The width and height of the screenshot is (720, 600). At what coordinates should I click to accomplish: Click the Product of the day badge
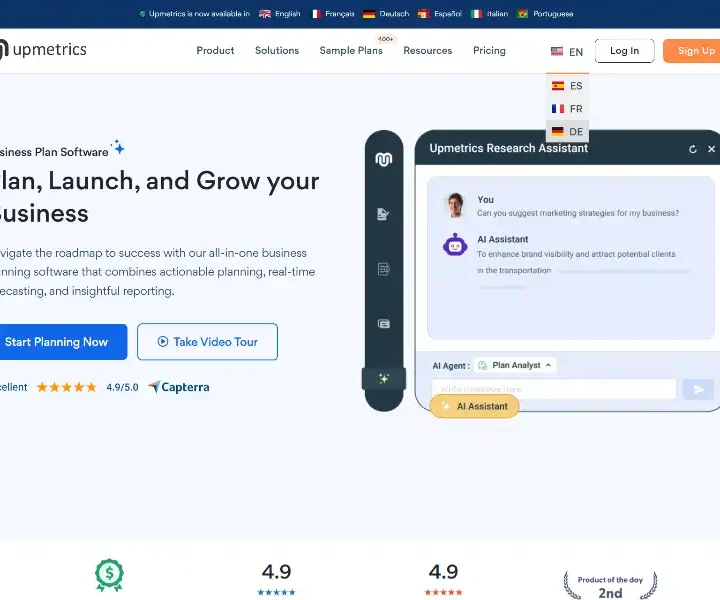coord(610,585)
